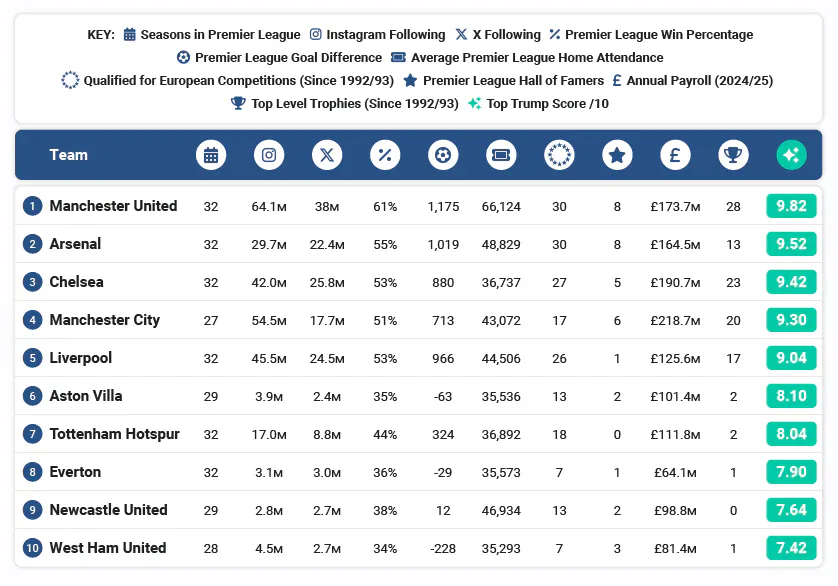Click the pound payroll header icon
The width and height of the screenshot is (838, 586).
(675, 155)
